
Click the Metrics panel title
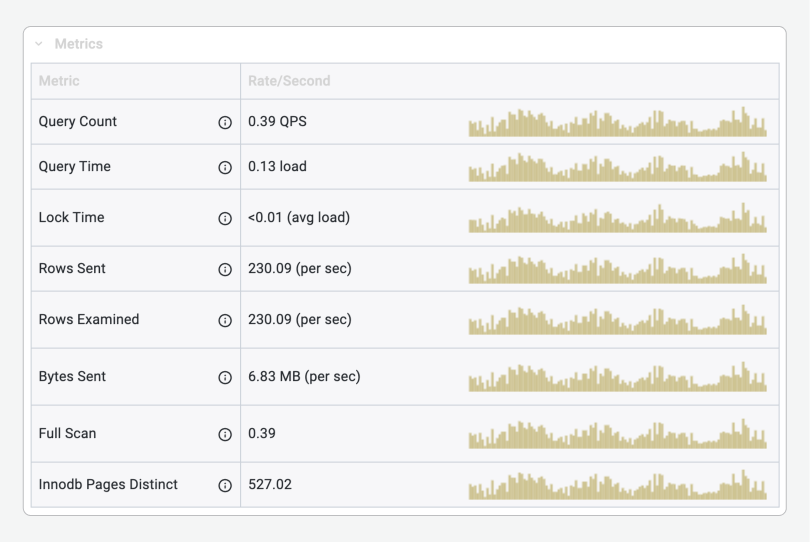click(x=79, y=44)
